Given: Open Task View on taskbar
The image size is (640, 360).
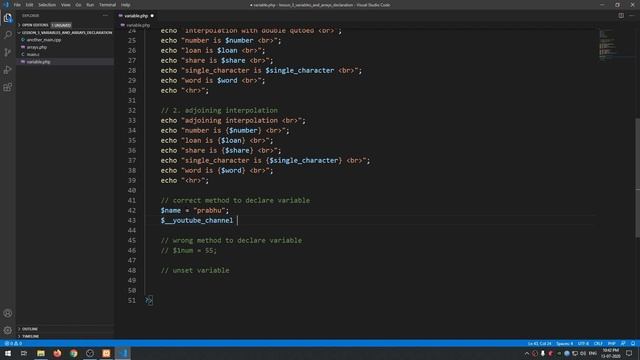Looking at the screenshot, I should [24, 353].
